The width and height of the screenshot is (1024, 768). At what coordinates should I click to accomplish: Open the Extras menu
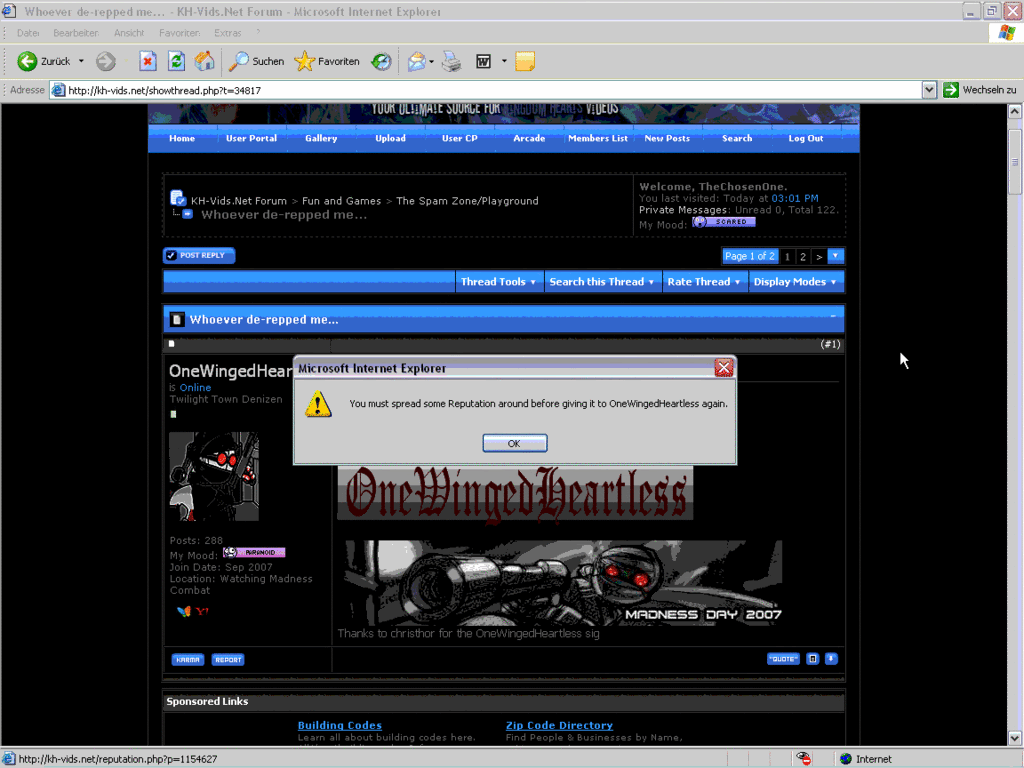point(227,33)
